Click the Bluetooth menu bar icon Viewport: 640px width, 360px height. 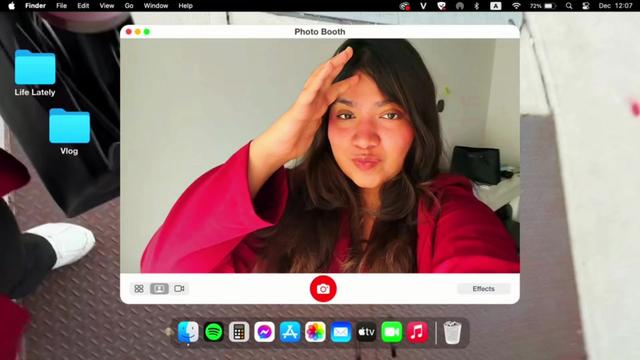[476, 6]
